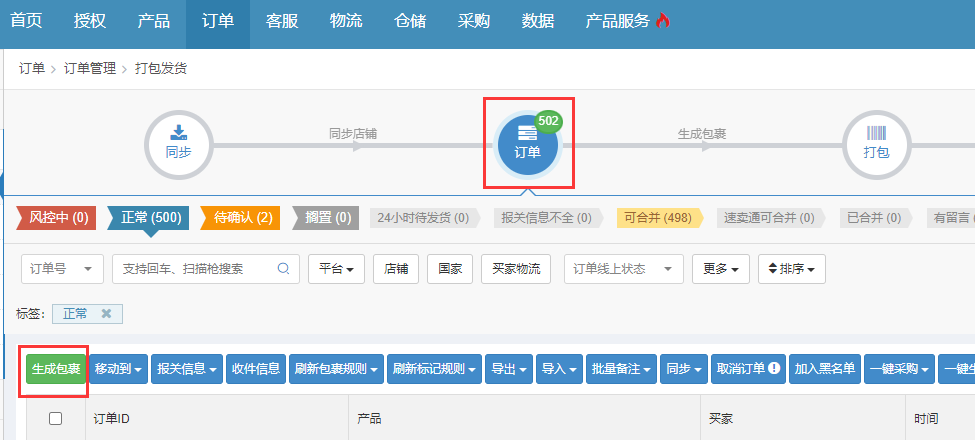Open the 客服 menu
This screenshot has width=975, height=440.
[x=282, y=21]
